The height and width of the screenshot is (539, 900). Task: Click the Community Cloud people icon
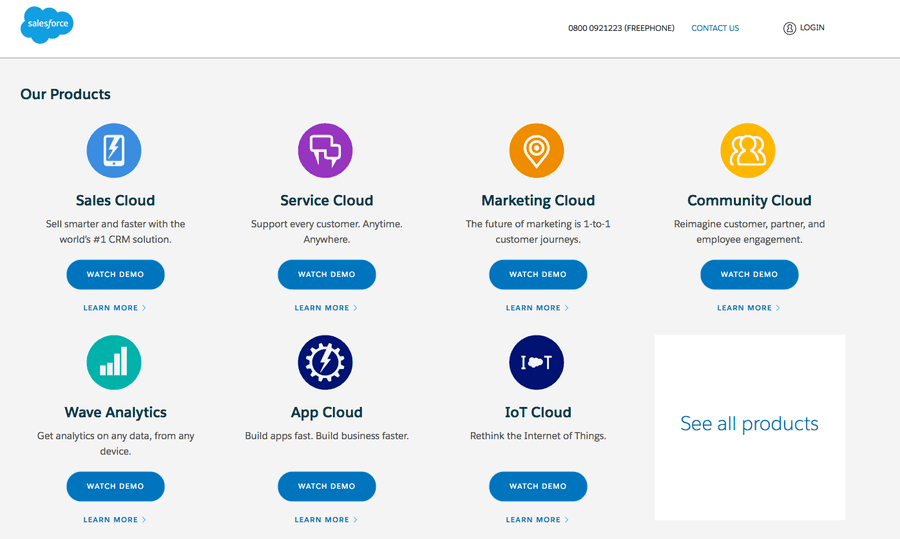748,150
